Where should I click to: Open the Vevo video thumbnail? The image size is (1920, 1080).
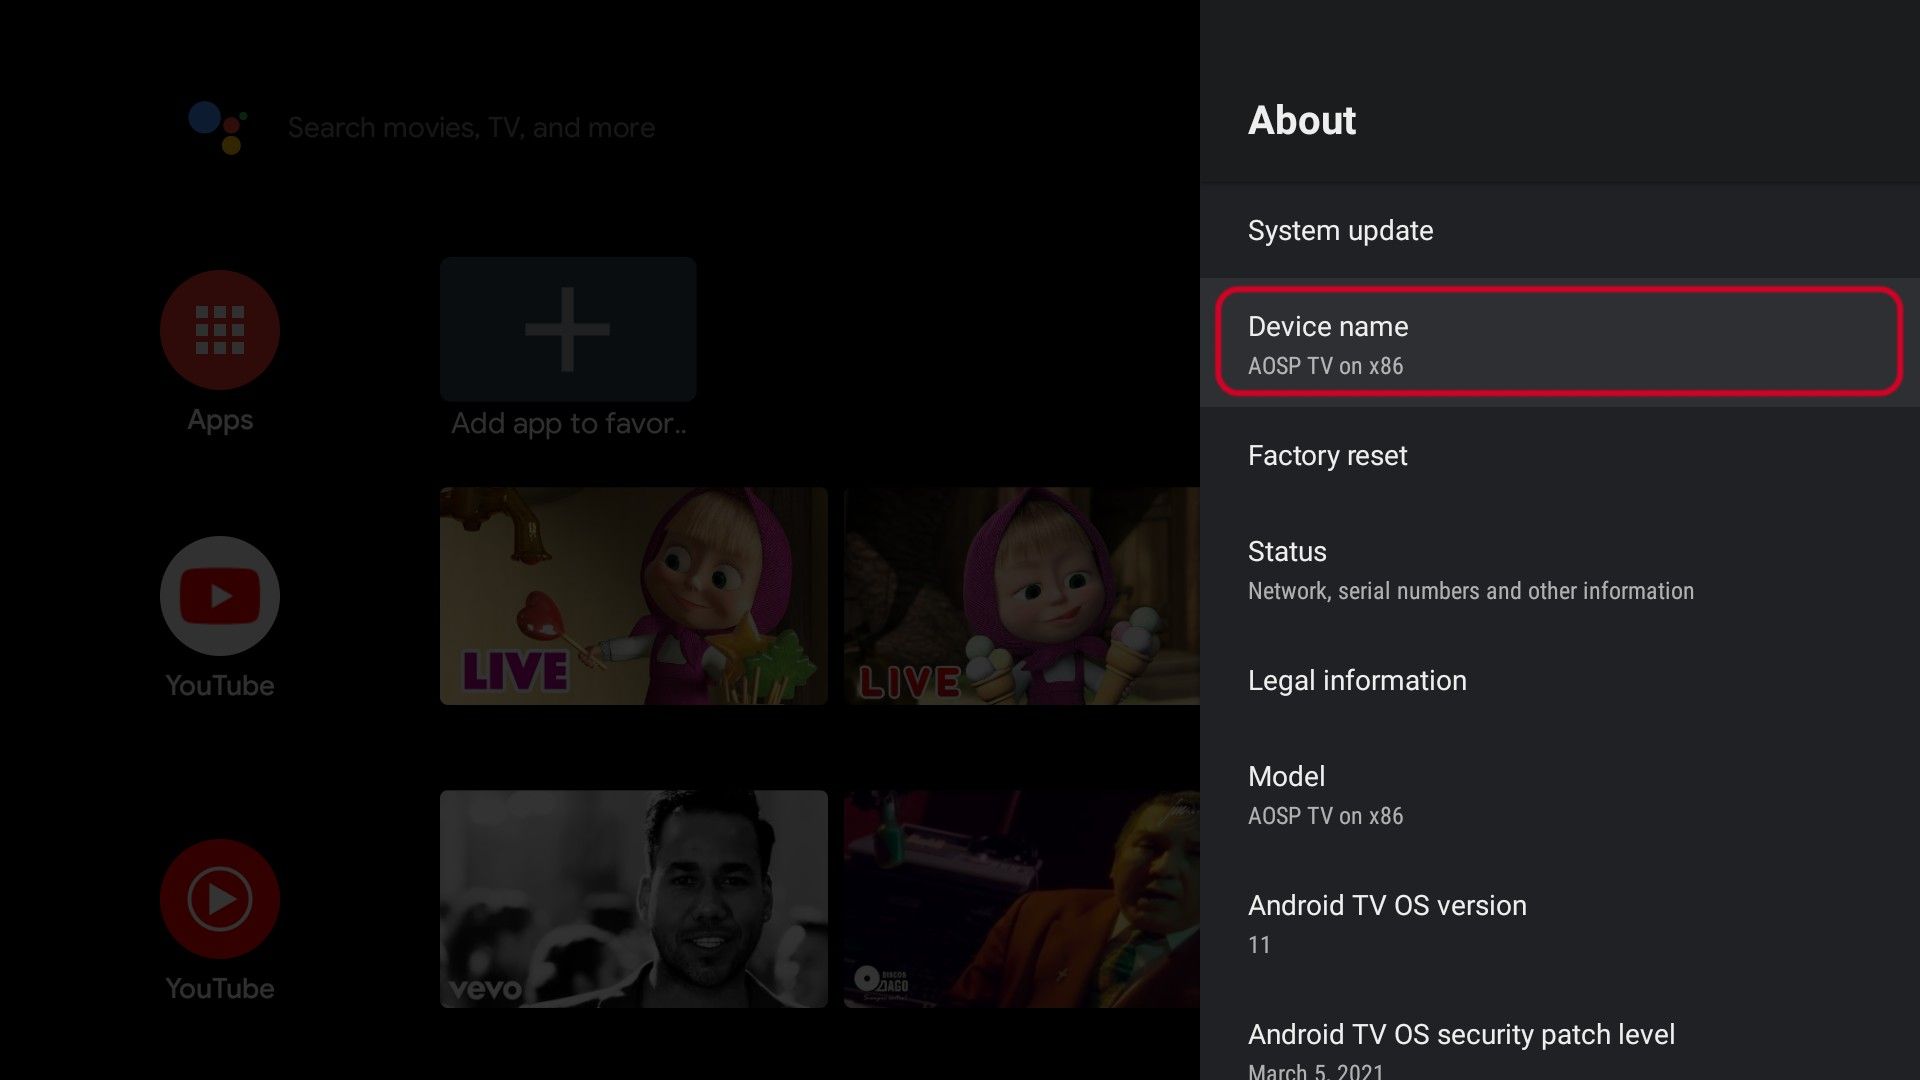(633, 899)
